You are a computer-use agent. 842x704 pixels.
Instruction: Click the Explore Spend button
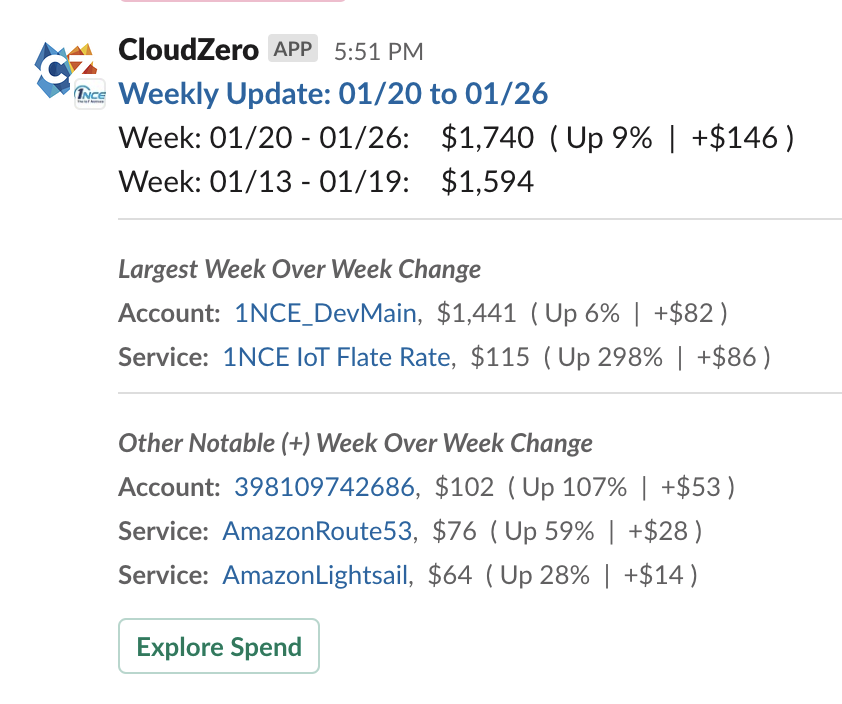[218, 646]
